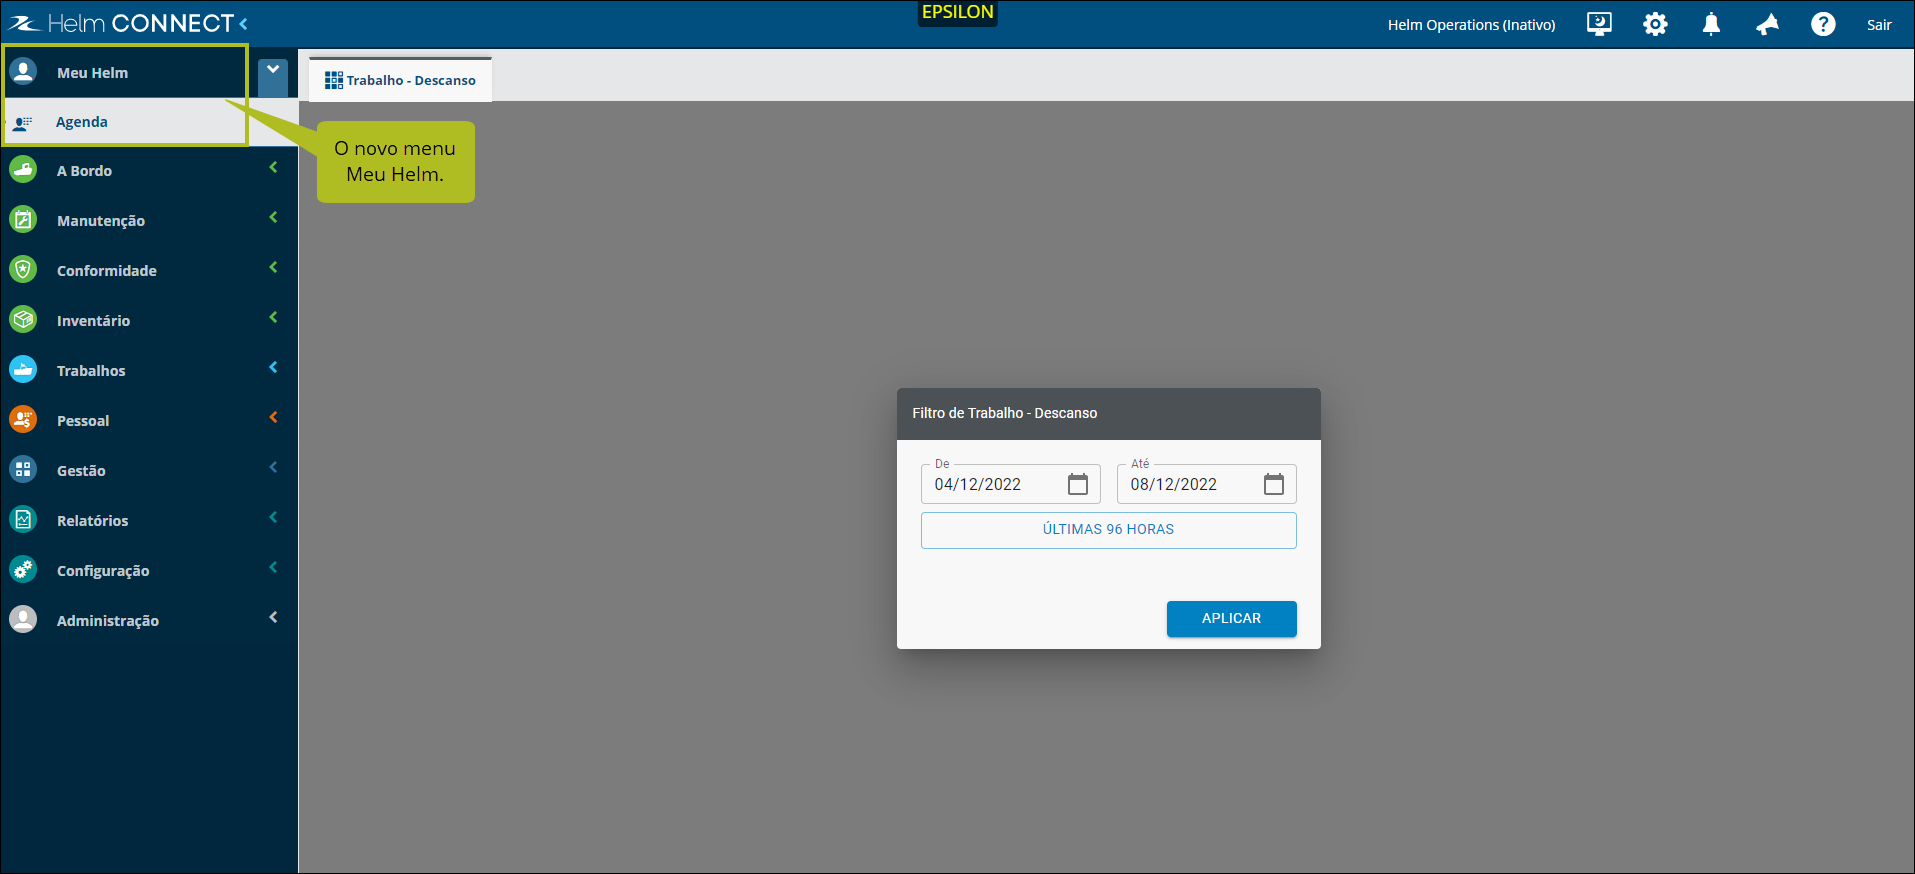The image size is (1915, 874).
Task: Expand the Relatórios menu chevron
Action: (273, 518)
